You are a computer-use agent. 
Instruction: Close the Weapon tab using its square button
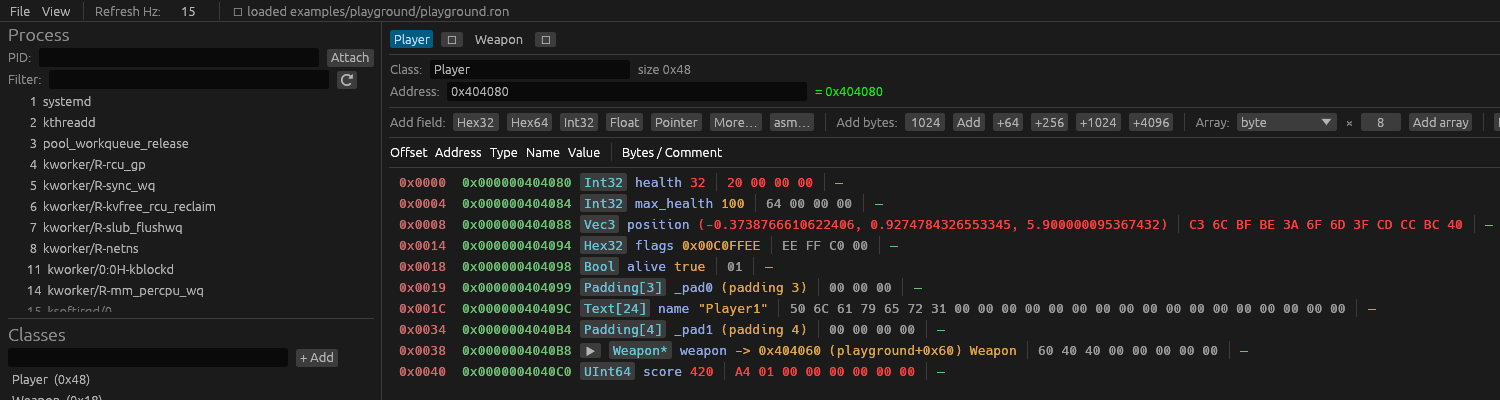(x=545, y=40)
